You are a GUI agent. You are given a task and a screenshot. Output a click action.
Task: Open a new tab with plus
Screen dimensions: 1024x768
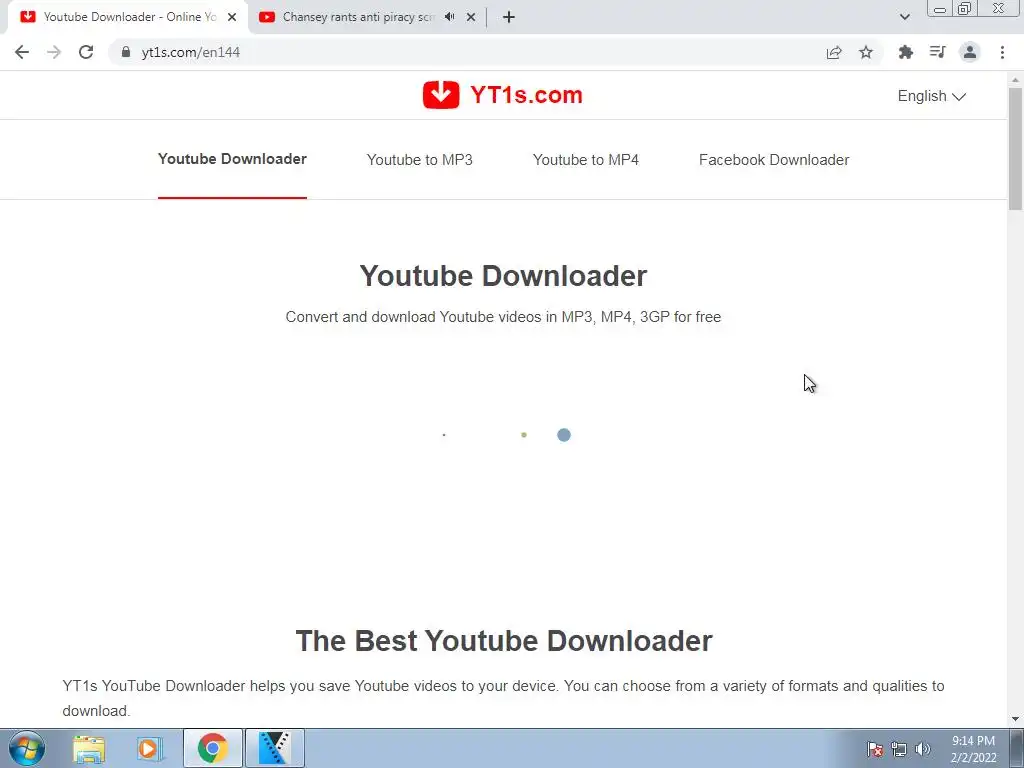pyautogui.click(x=509, y=17)
